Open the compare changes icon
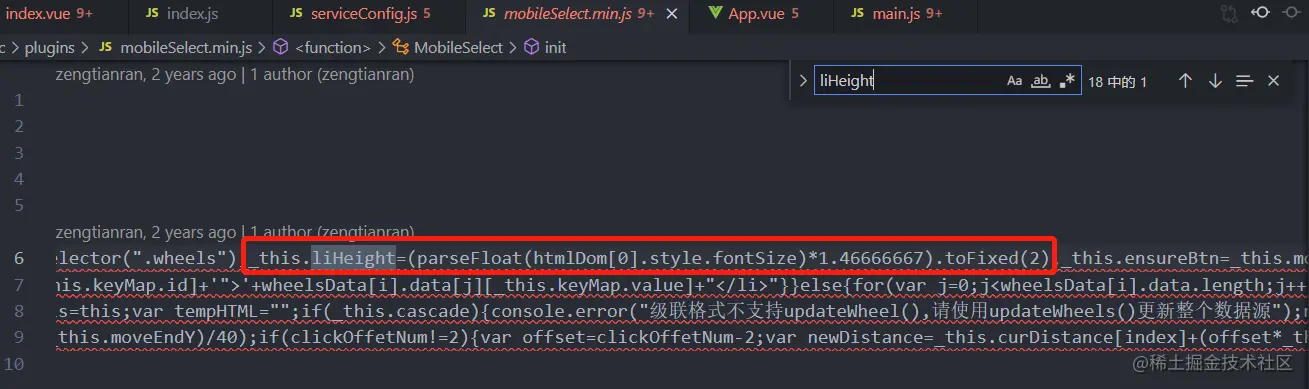 (1229, 14)
